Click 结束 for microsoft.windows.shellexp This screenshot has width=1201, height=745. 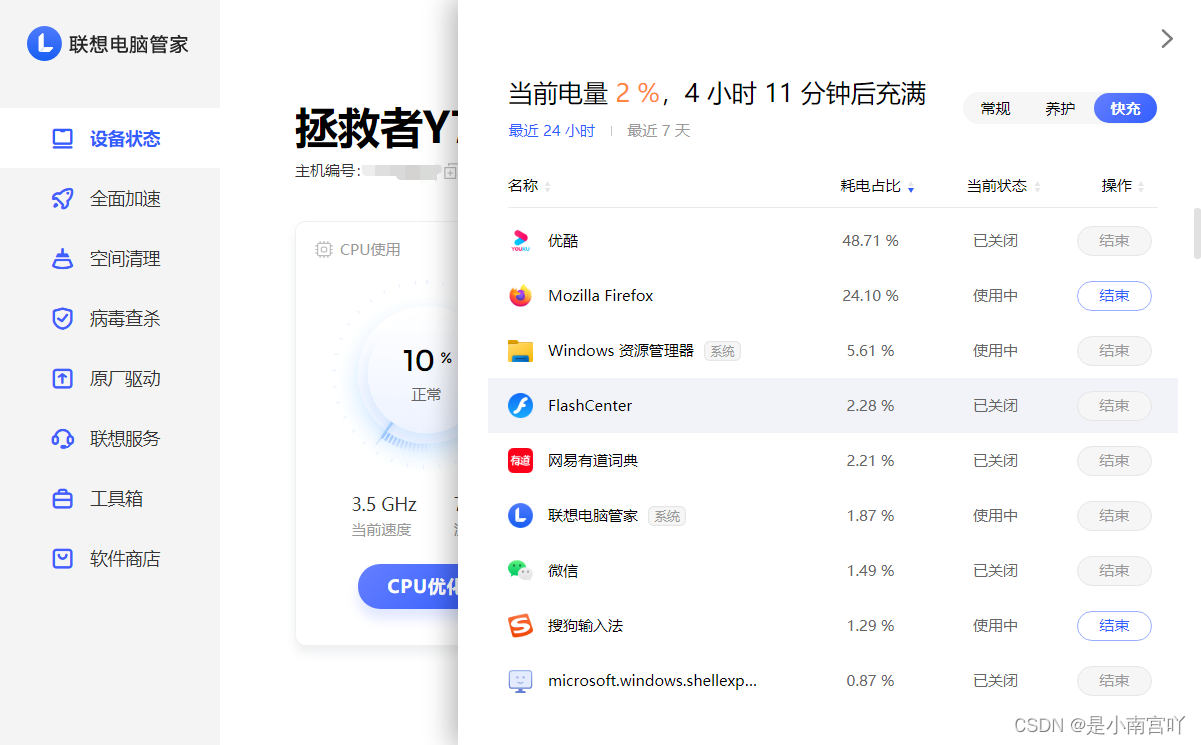(1114, 681)
